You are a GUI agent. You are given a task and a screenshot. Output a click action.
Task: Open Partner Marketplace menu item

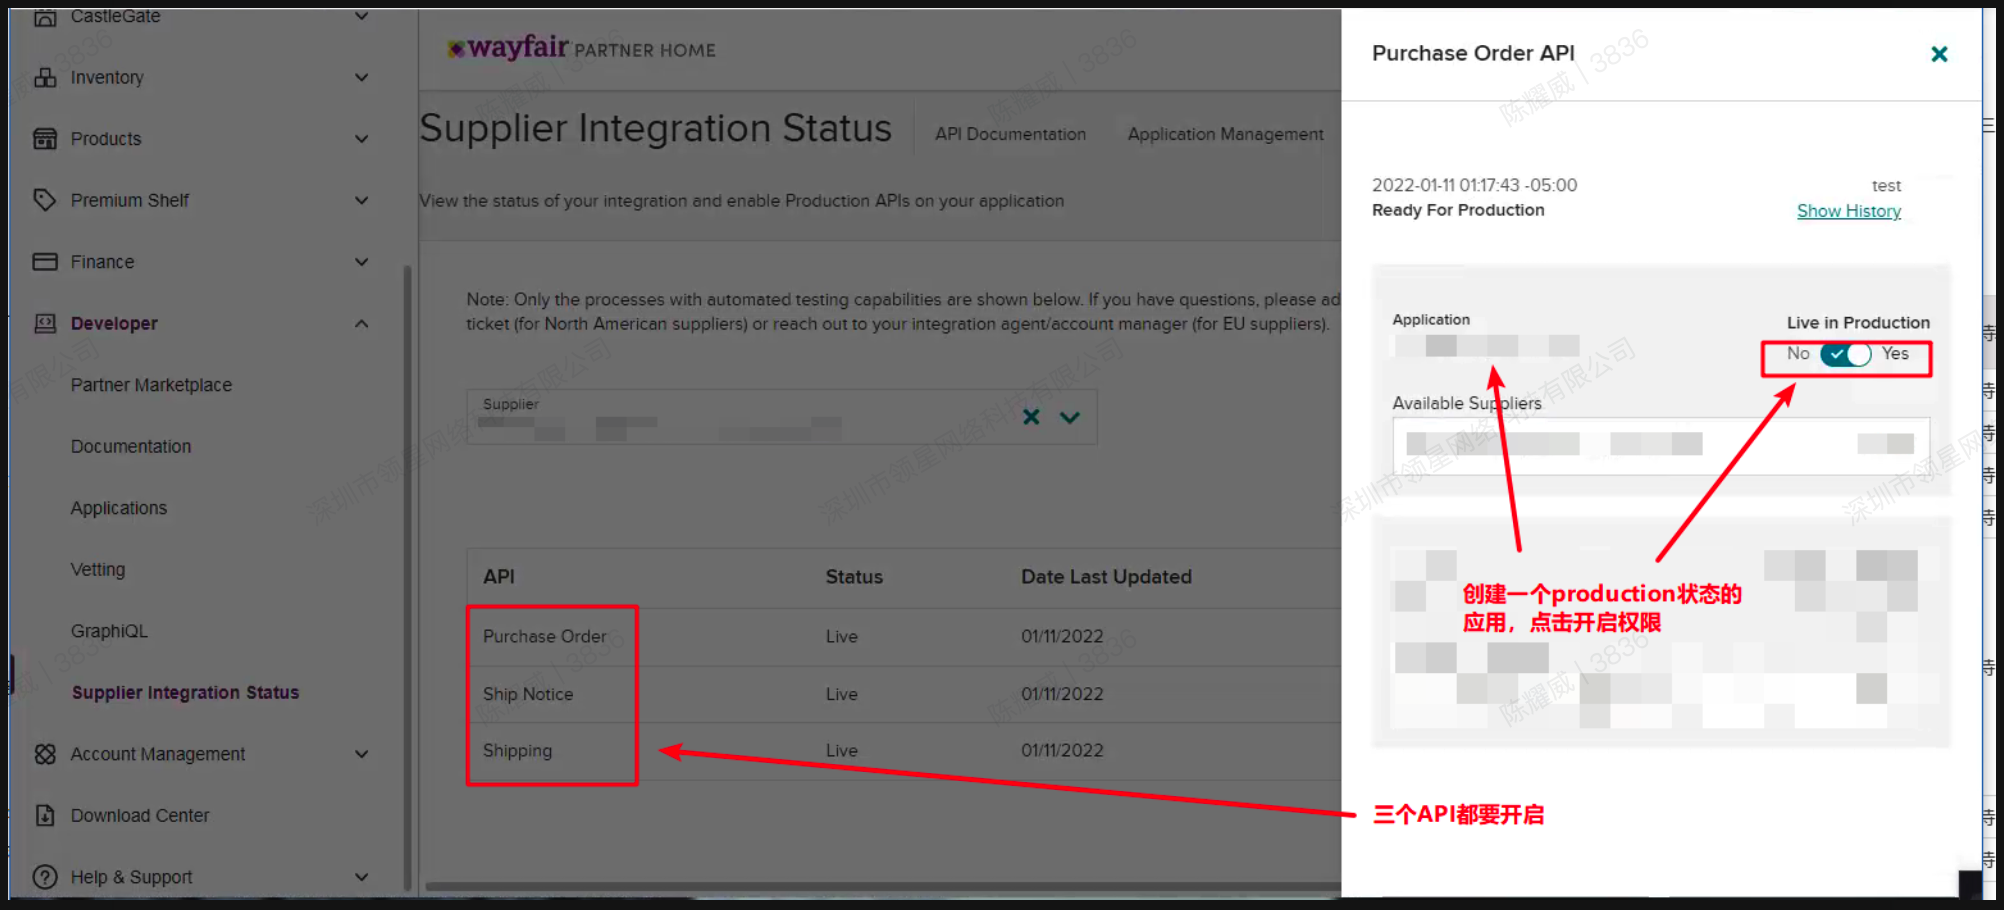point(151,385)
